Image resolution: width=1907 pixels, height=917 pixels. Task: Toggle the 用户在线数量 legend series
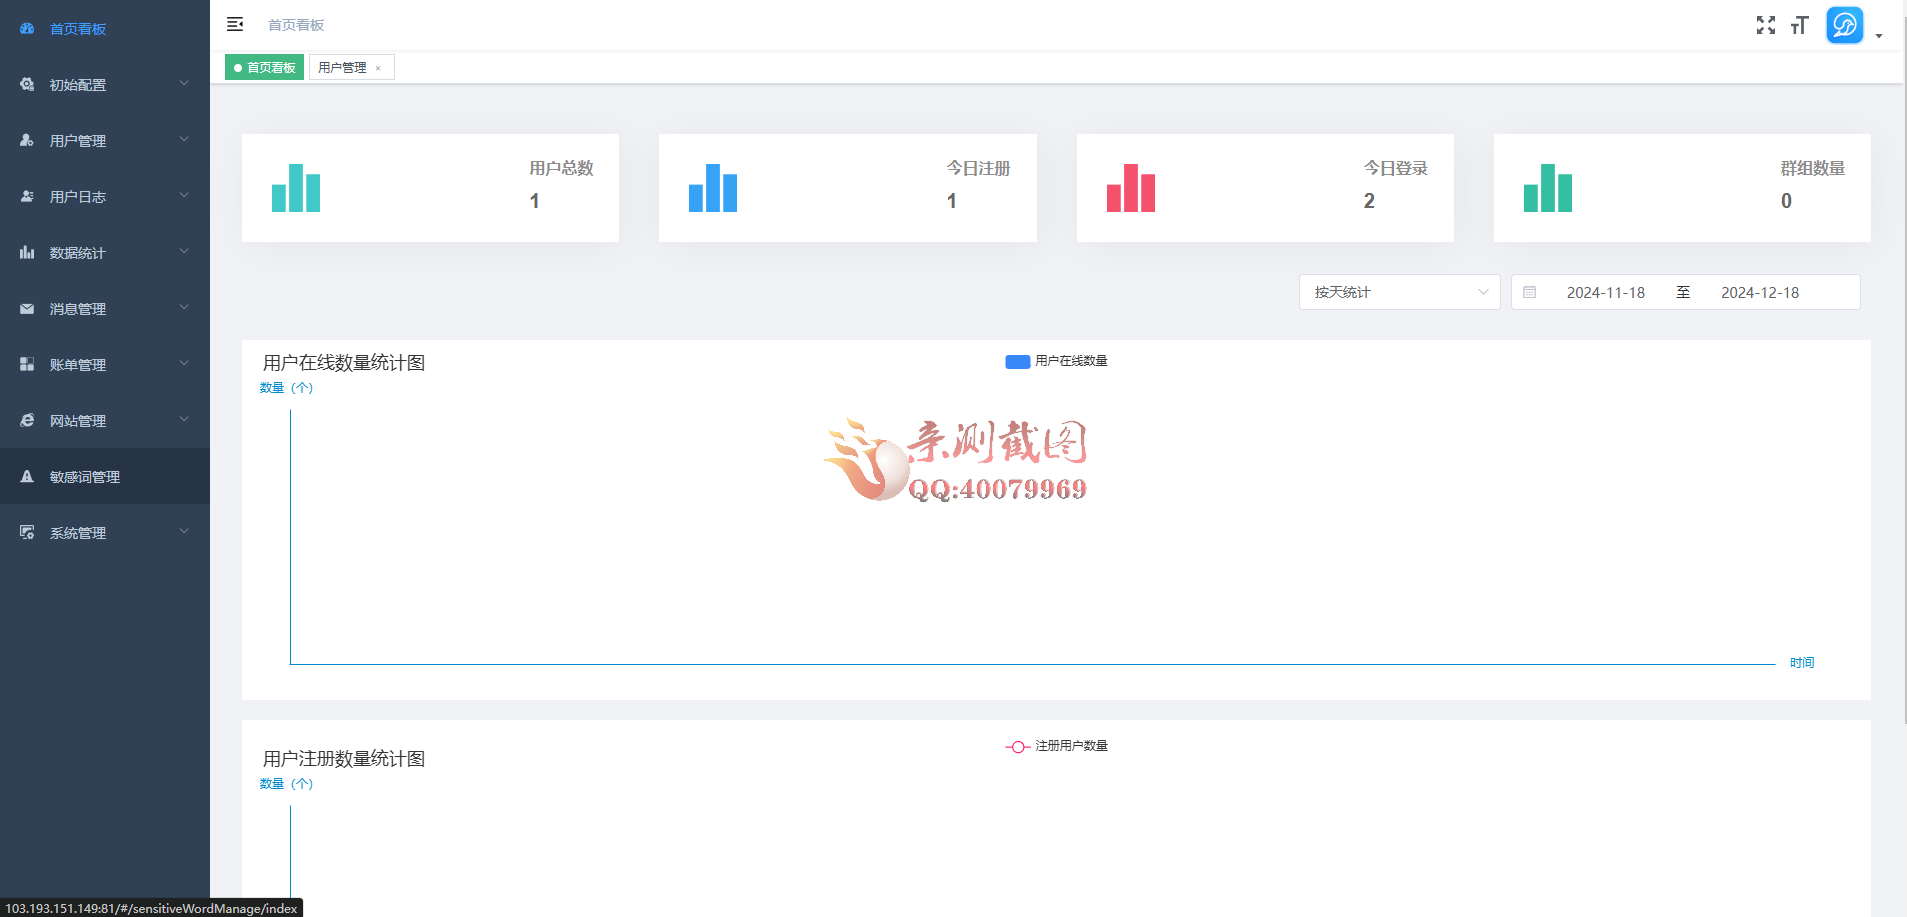coord(1056,361)
